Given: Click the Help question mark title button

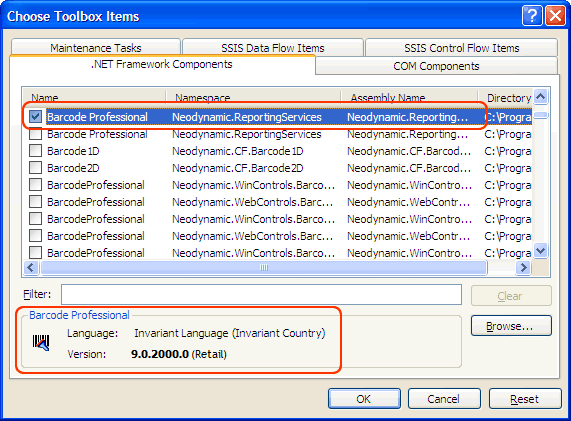Looking at the screenshot, I should 532,16.
